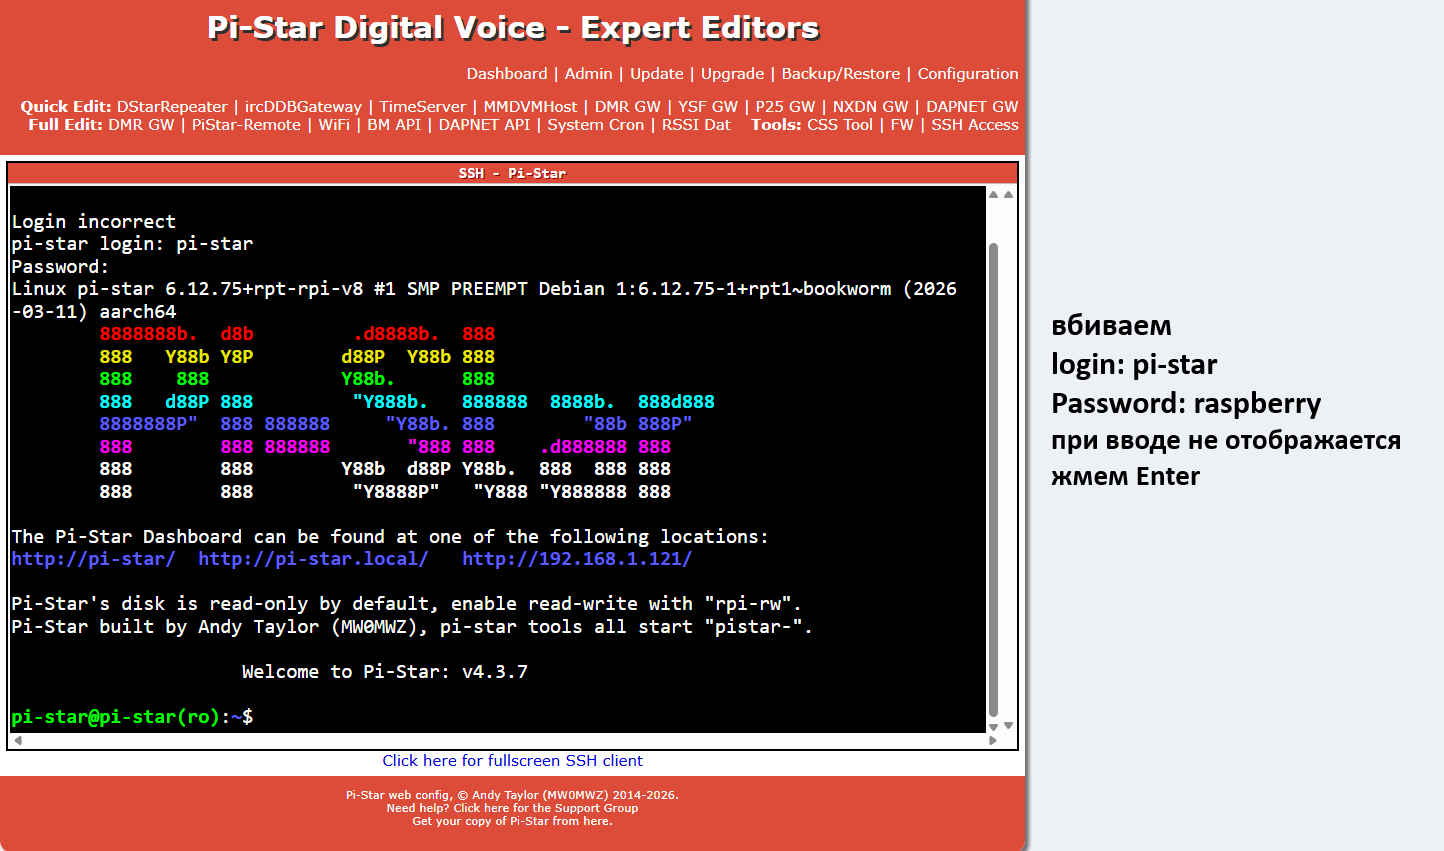Viewport: 1444px width, 851px height.
Task: Select TimeServer quick edit
Action: [x=422, y=107]
